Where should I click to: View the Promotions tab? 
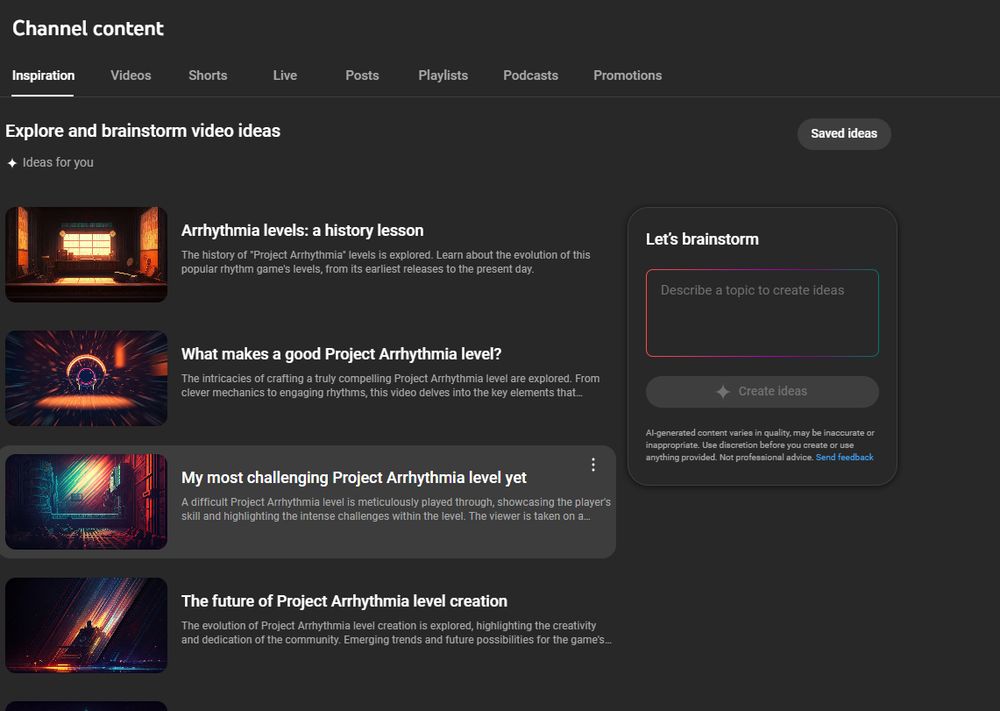pyautogui.click(x=628, y=75)
